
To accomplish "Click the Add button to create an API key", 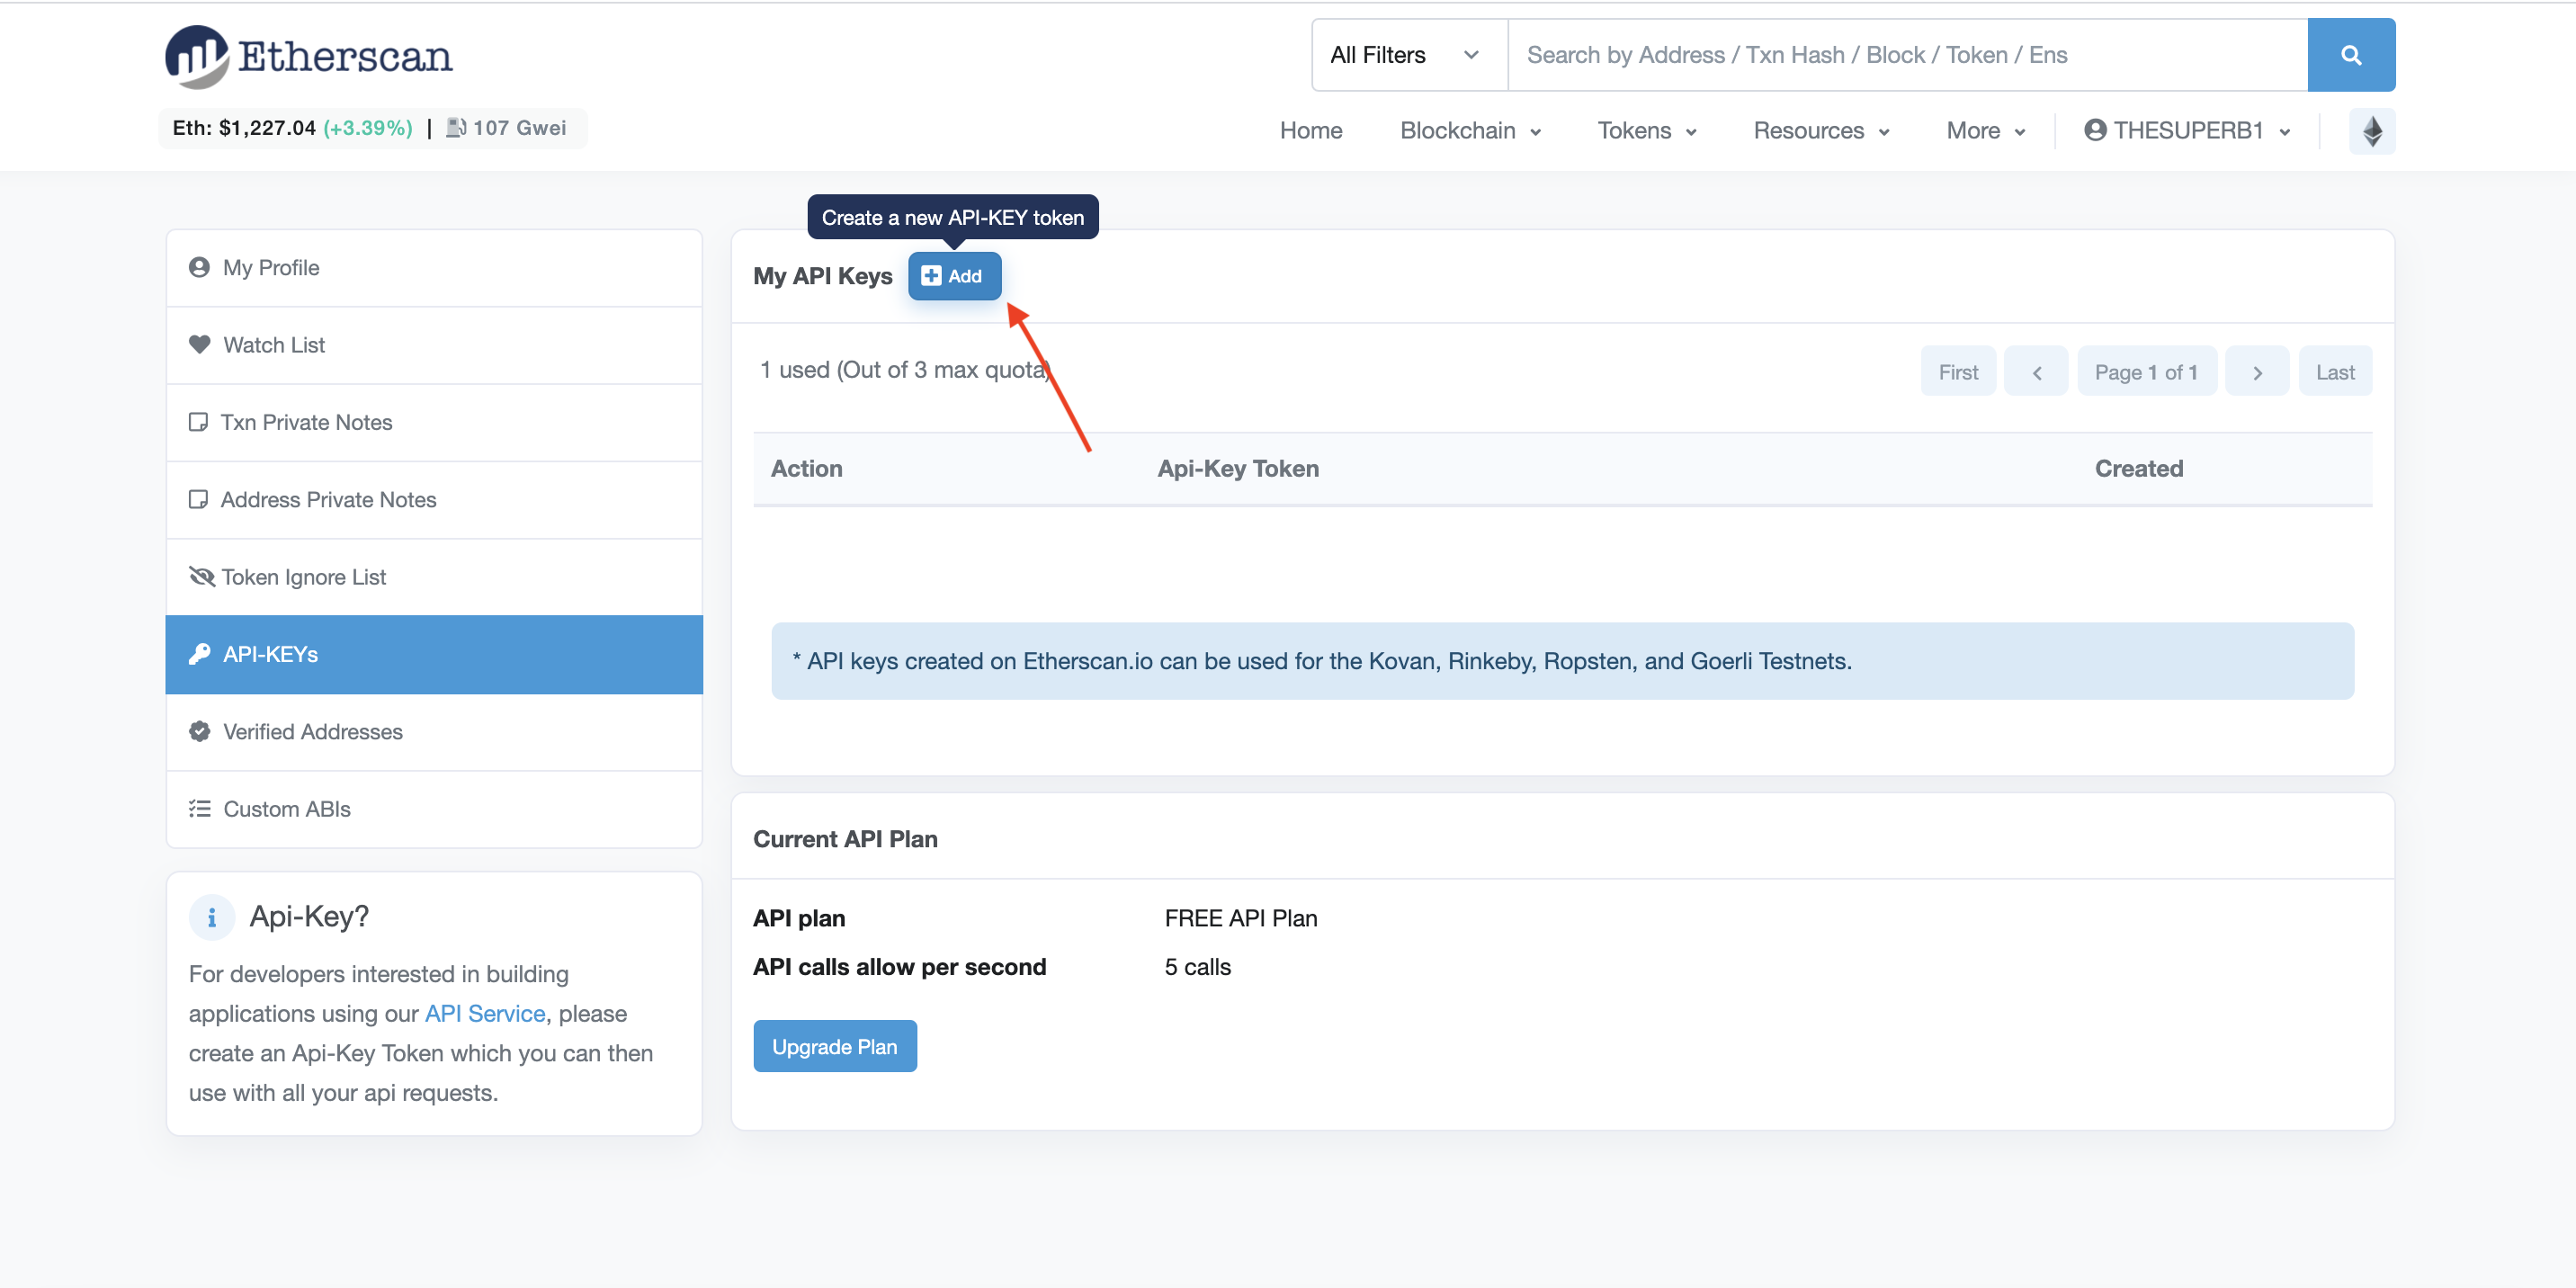I will tap(954, 275).
